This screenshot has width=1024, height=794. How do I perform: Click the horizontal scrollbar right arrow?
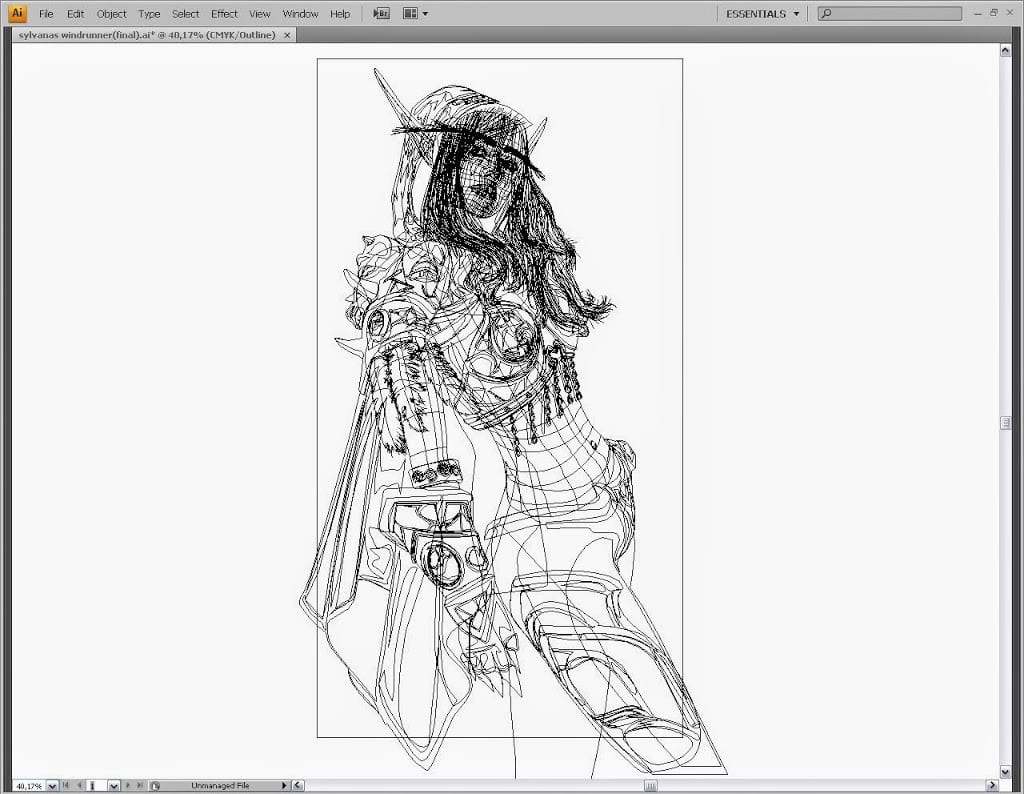991,786
